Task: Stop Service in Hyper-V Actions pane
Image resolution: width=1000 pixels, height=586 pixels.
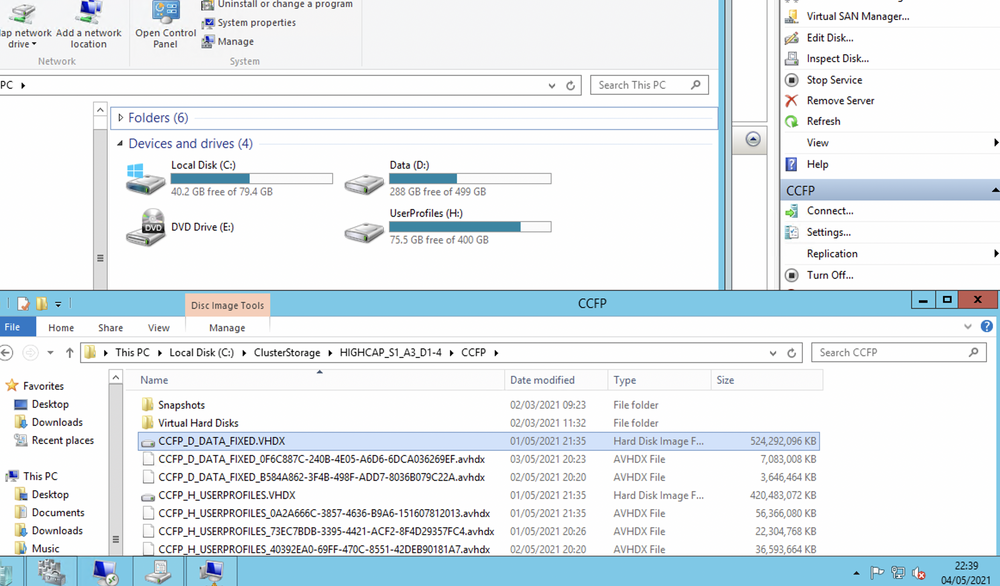Action: [x=834, y=80]
